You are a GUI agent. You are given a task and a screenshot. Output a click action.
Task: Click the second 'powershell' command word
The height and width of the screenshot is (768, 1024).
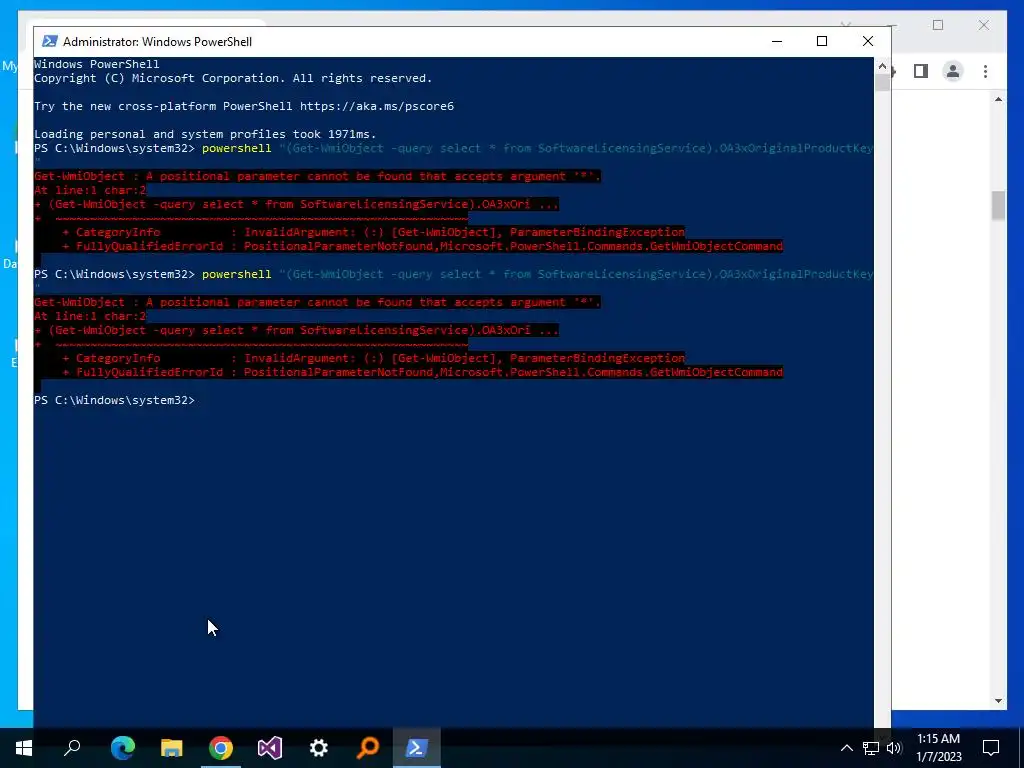tap(236, 274)
